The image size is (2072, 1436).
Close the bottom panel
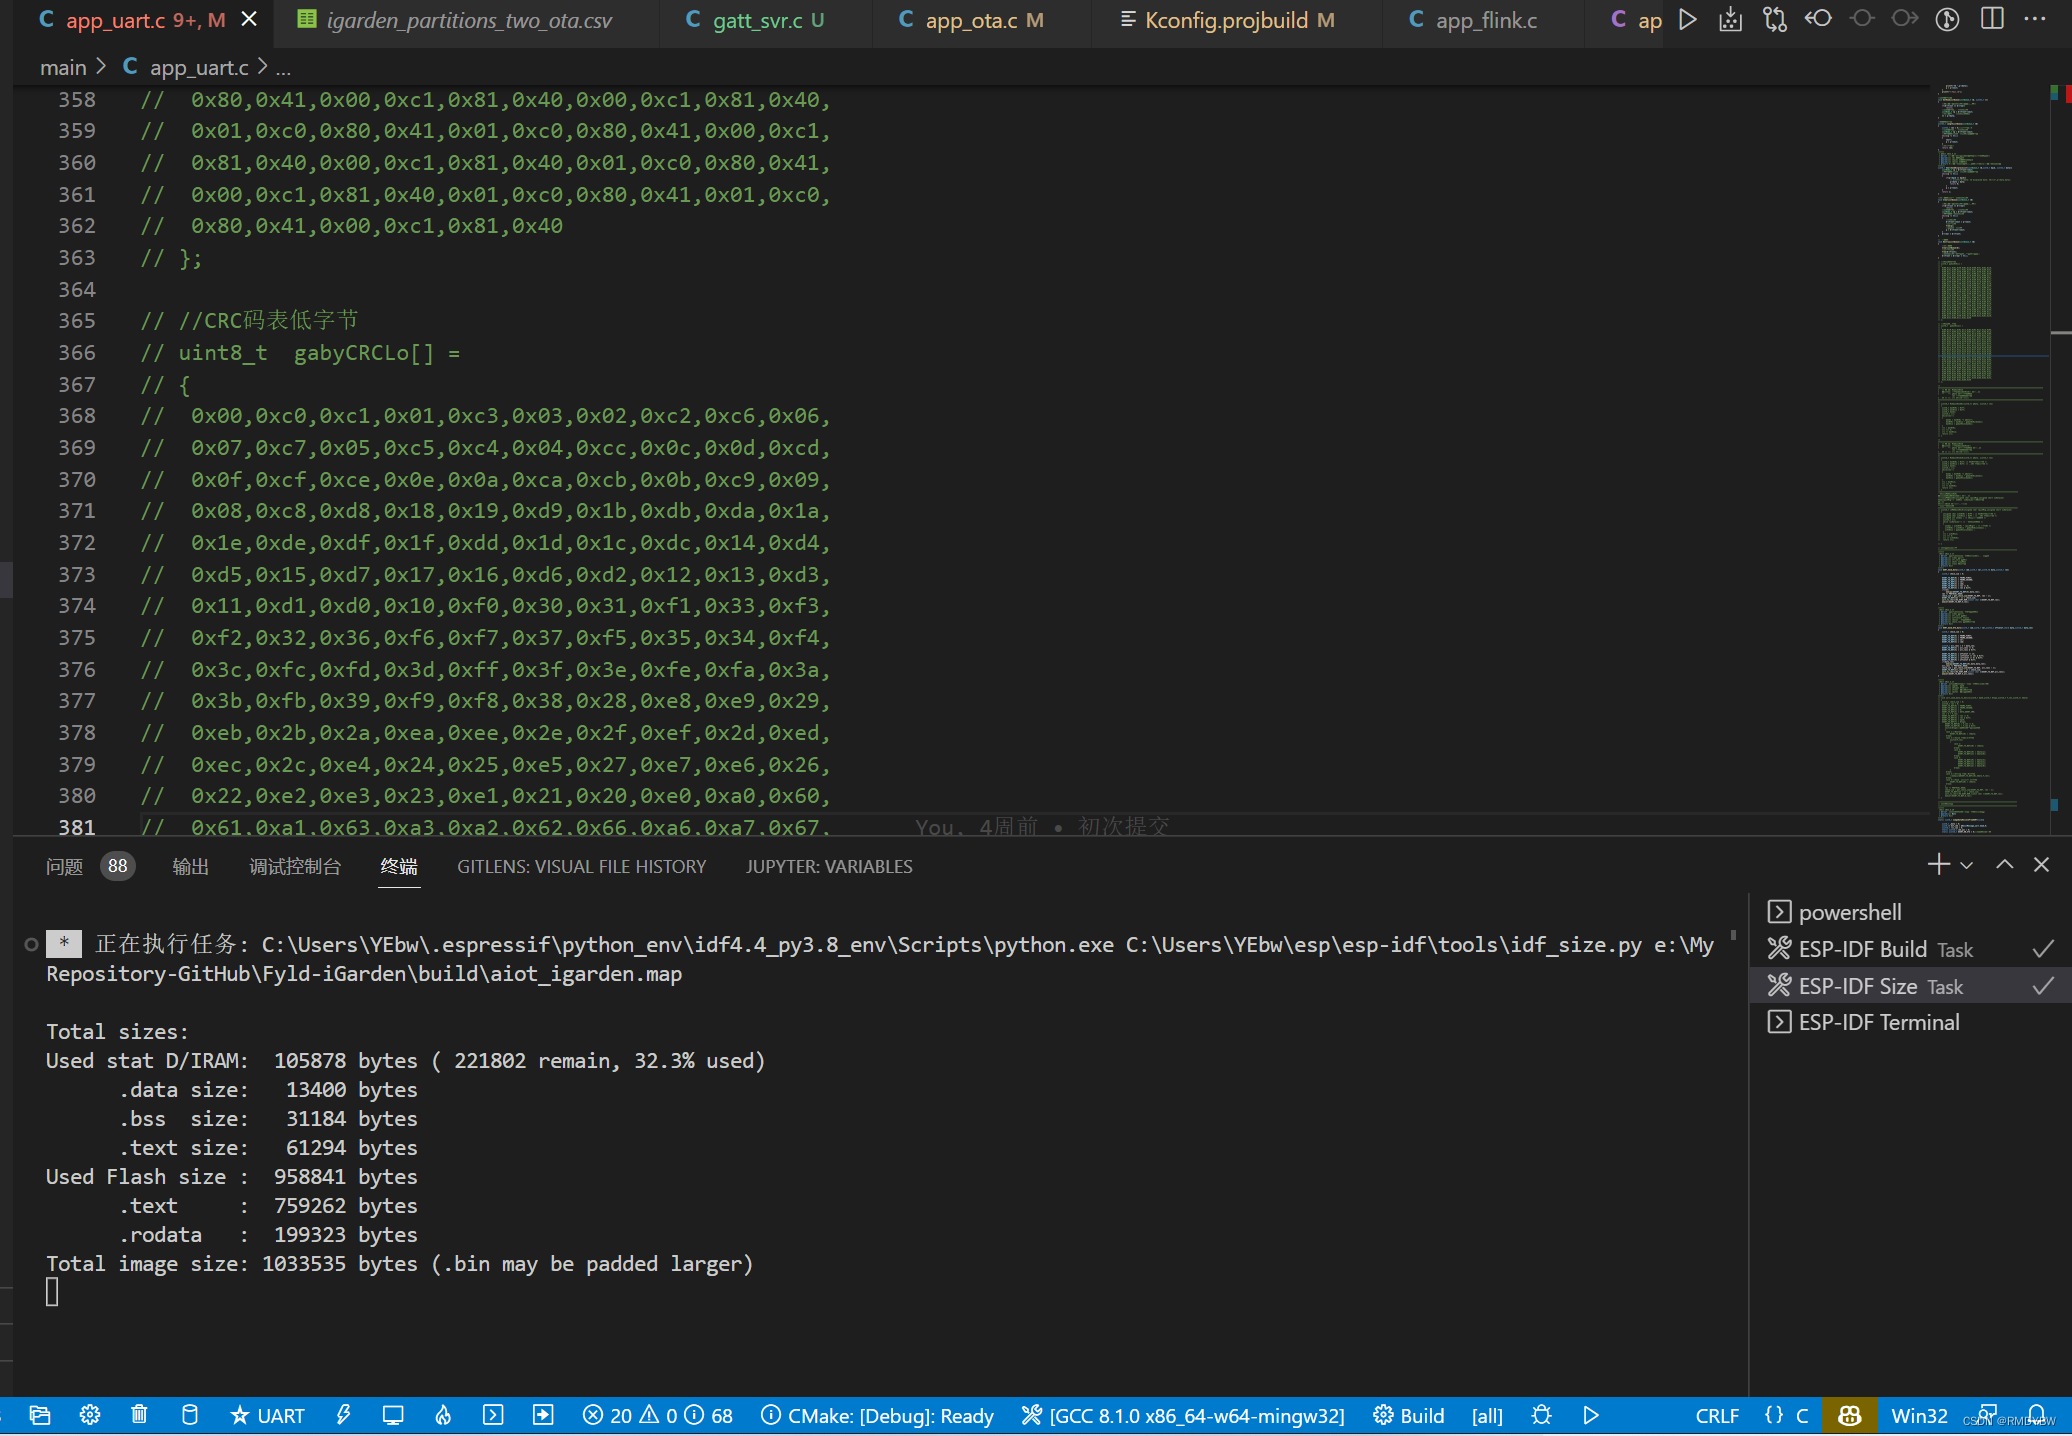click(2041, 864)
